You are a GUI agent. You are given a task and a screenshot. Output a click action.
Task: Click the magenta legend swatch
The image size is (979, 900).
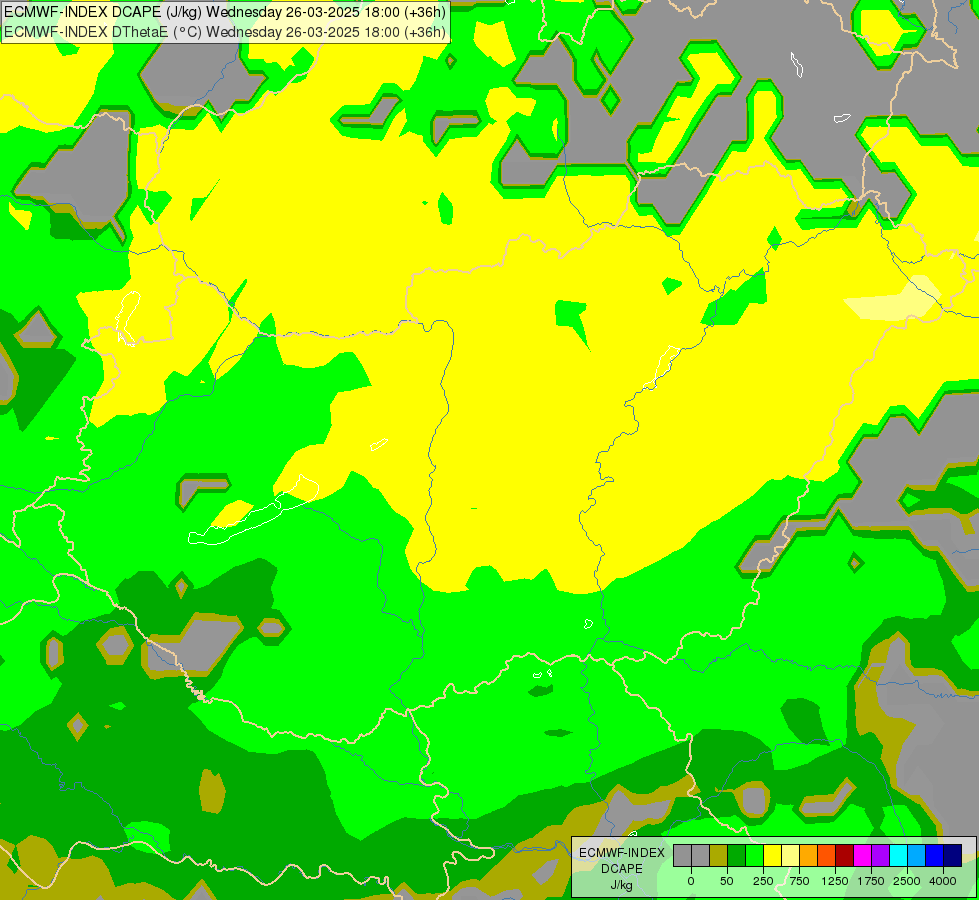tap(863, 855)
